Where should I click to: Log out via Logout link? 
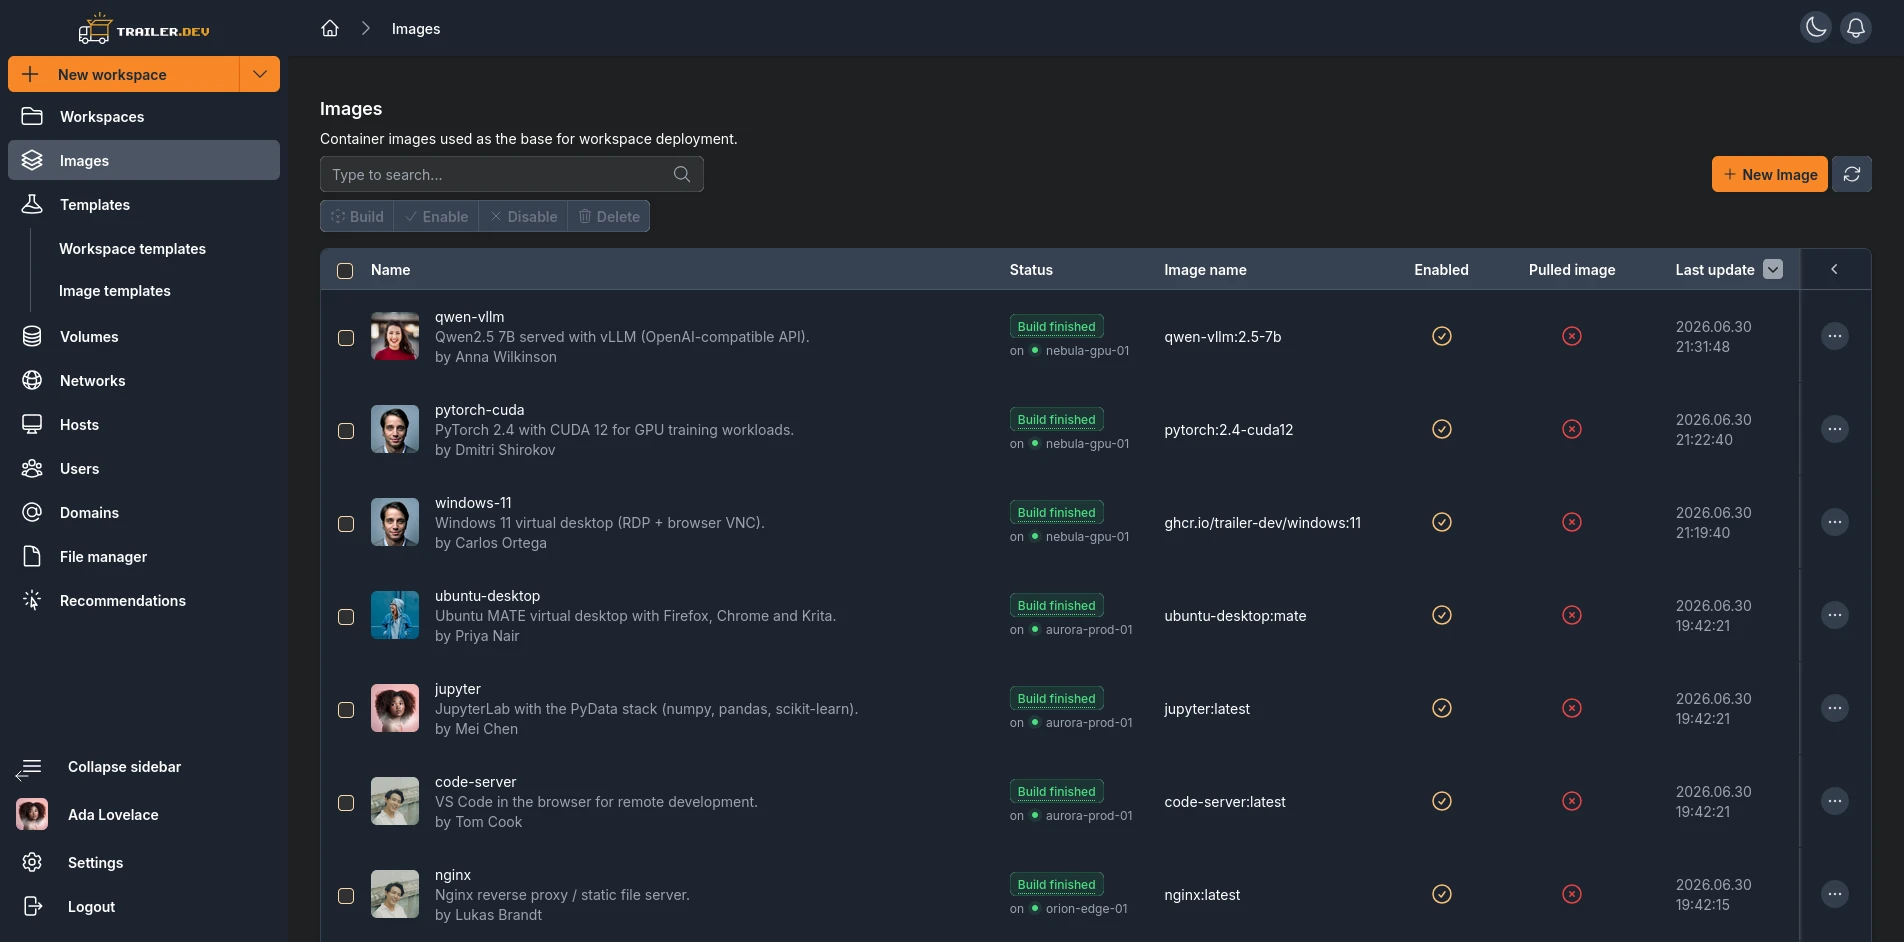(x=144, y=906)
